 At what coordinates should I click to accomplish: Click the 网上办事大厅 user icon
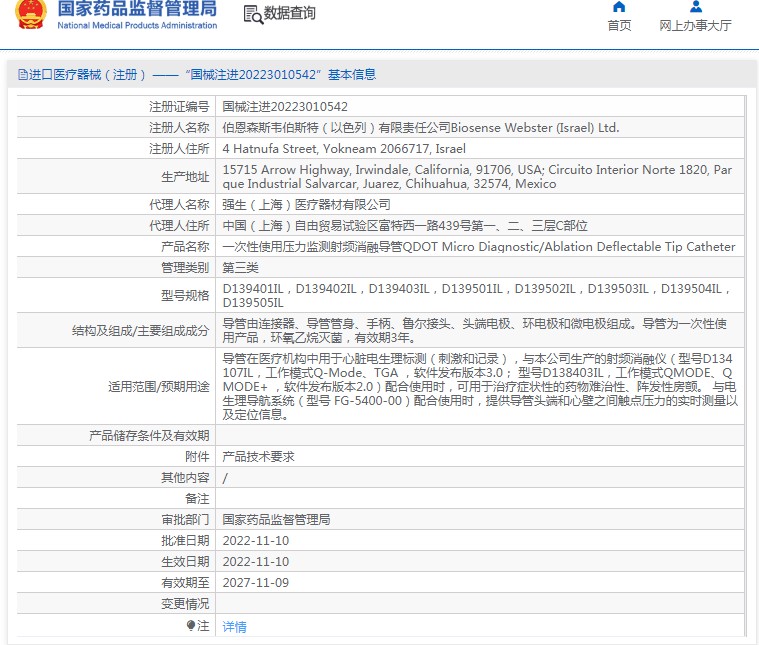(696, 6)
